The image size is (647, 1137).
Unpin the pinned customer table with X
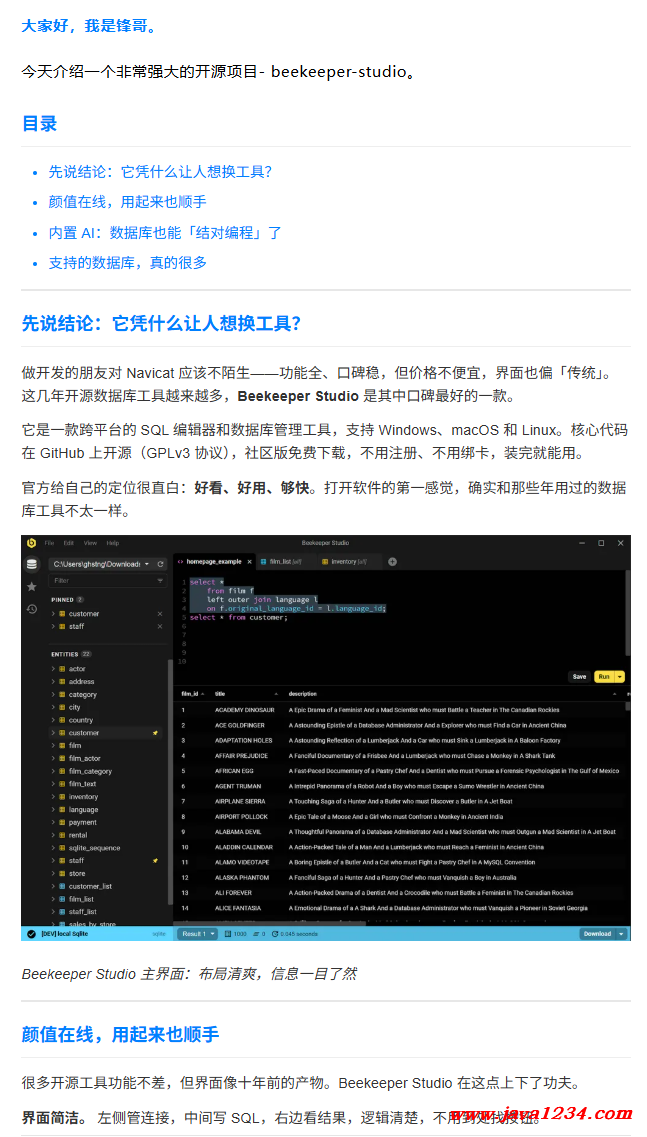(160, 614)
